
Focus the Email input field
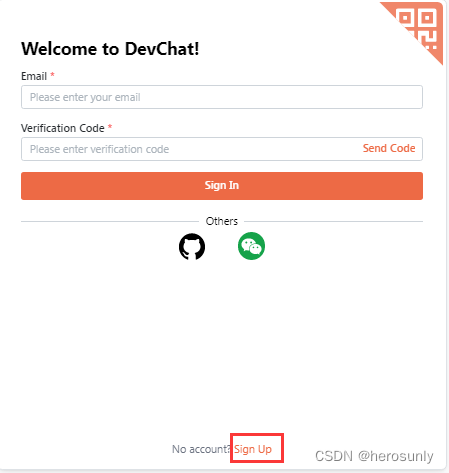click(222, 97)
